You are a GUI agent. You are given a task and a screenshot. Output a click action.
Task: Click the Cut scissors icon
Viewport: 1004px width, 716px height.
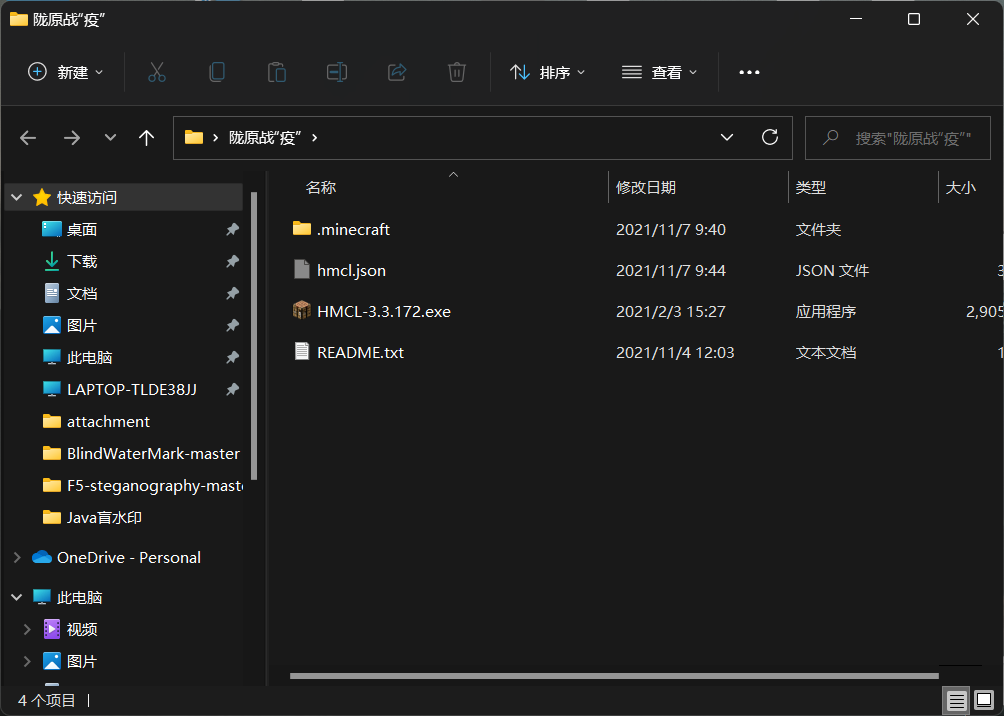(157, 72)
